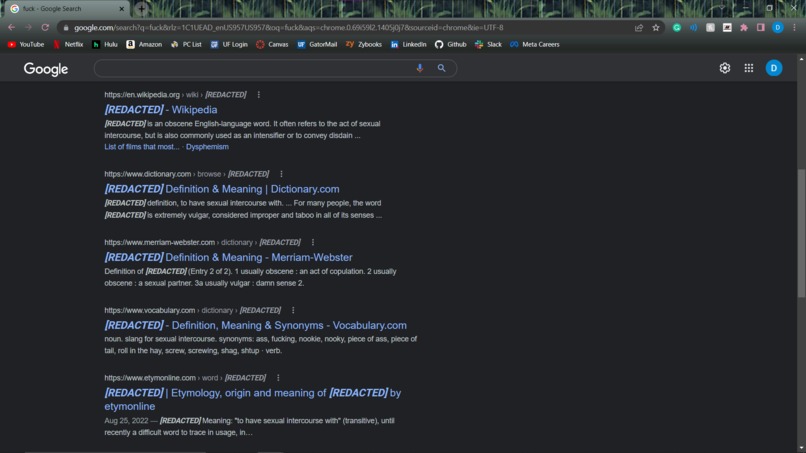Open the Dysphemism sublink
This screenshot has height=453, width=806.
point(207,147)
